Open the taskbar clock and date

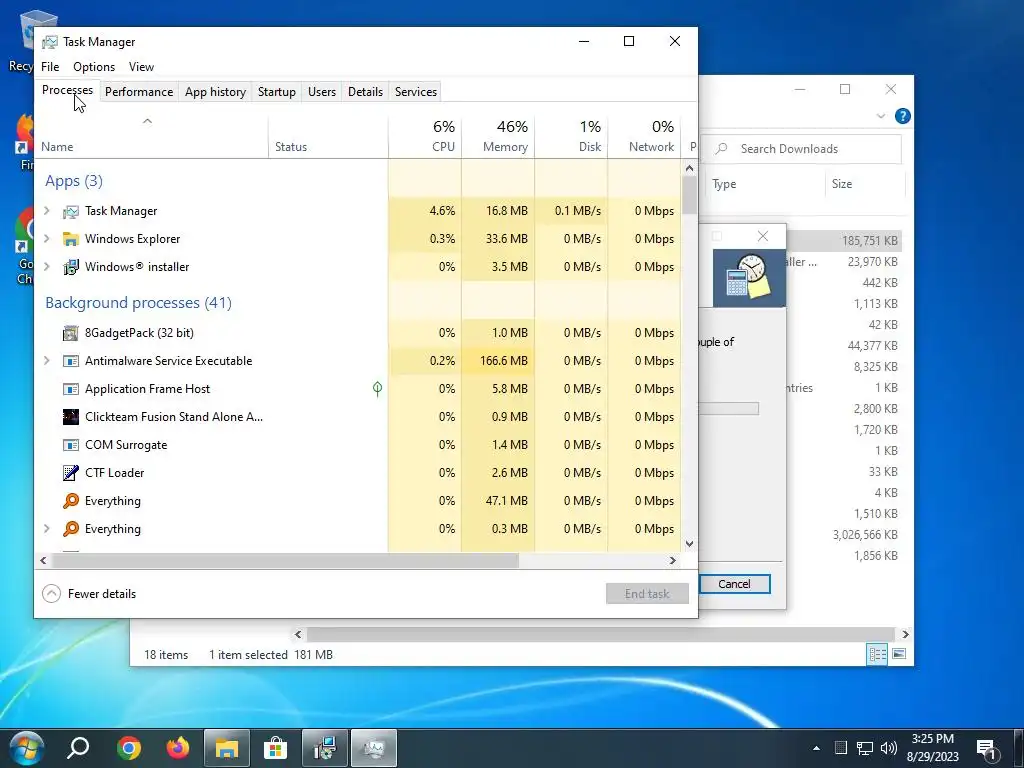(x=933, y=748)
